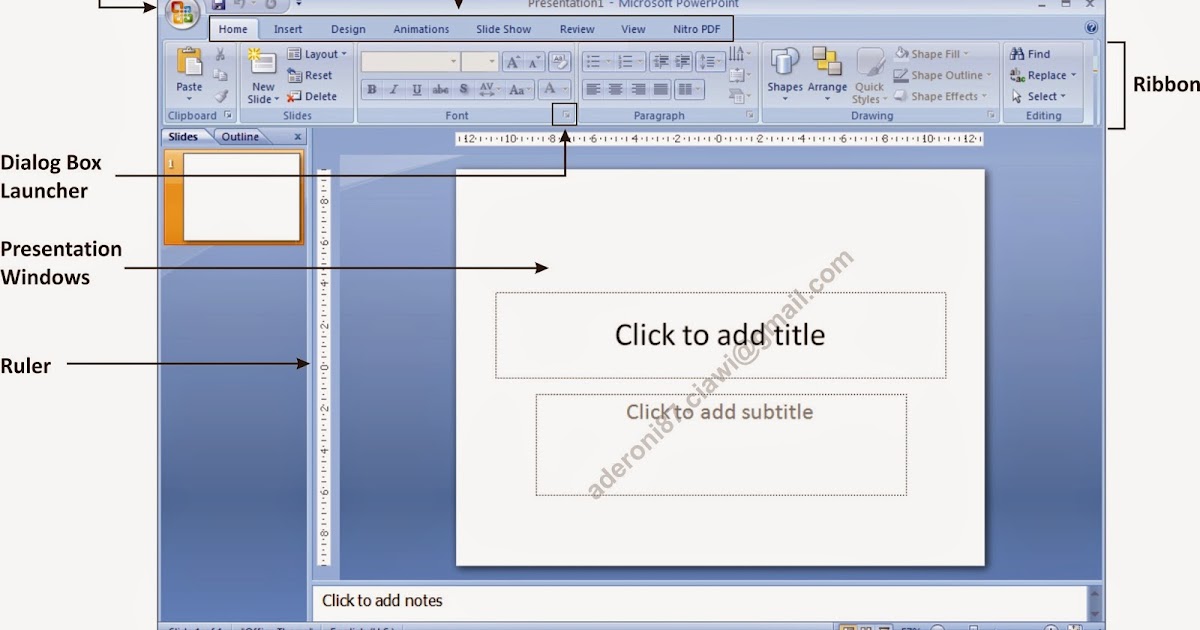
Task: Toggle Strikethrough formatting
Action: pos(440,89)
